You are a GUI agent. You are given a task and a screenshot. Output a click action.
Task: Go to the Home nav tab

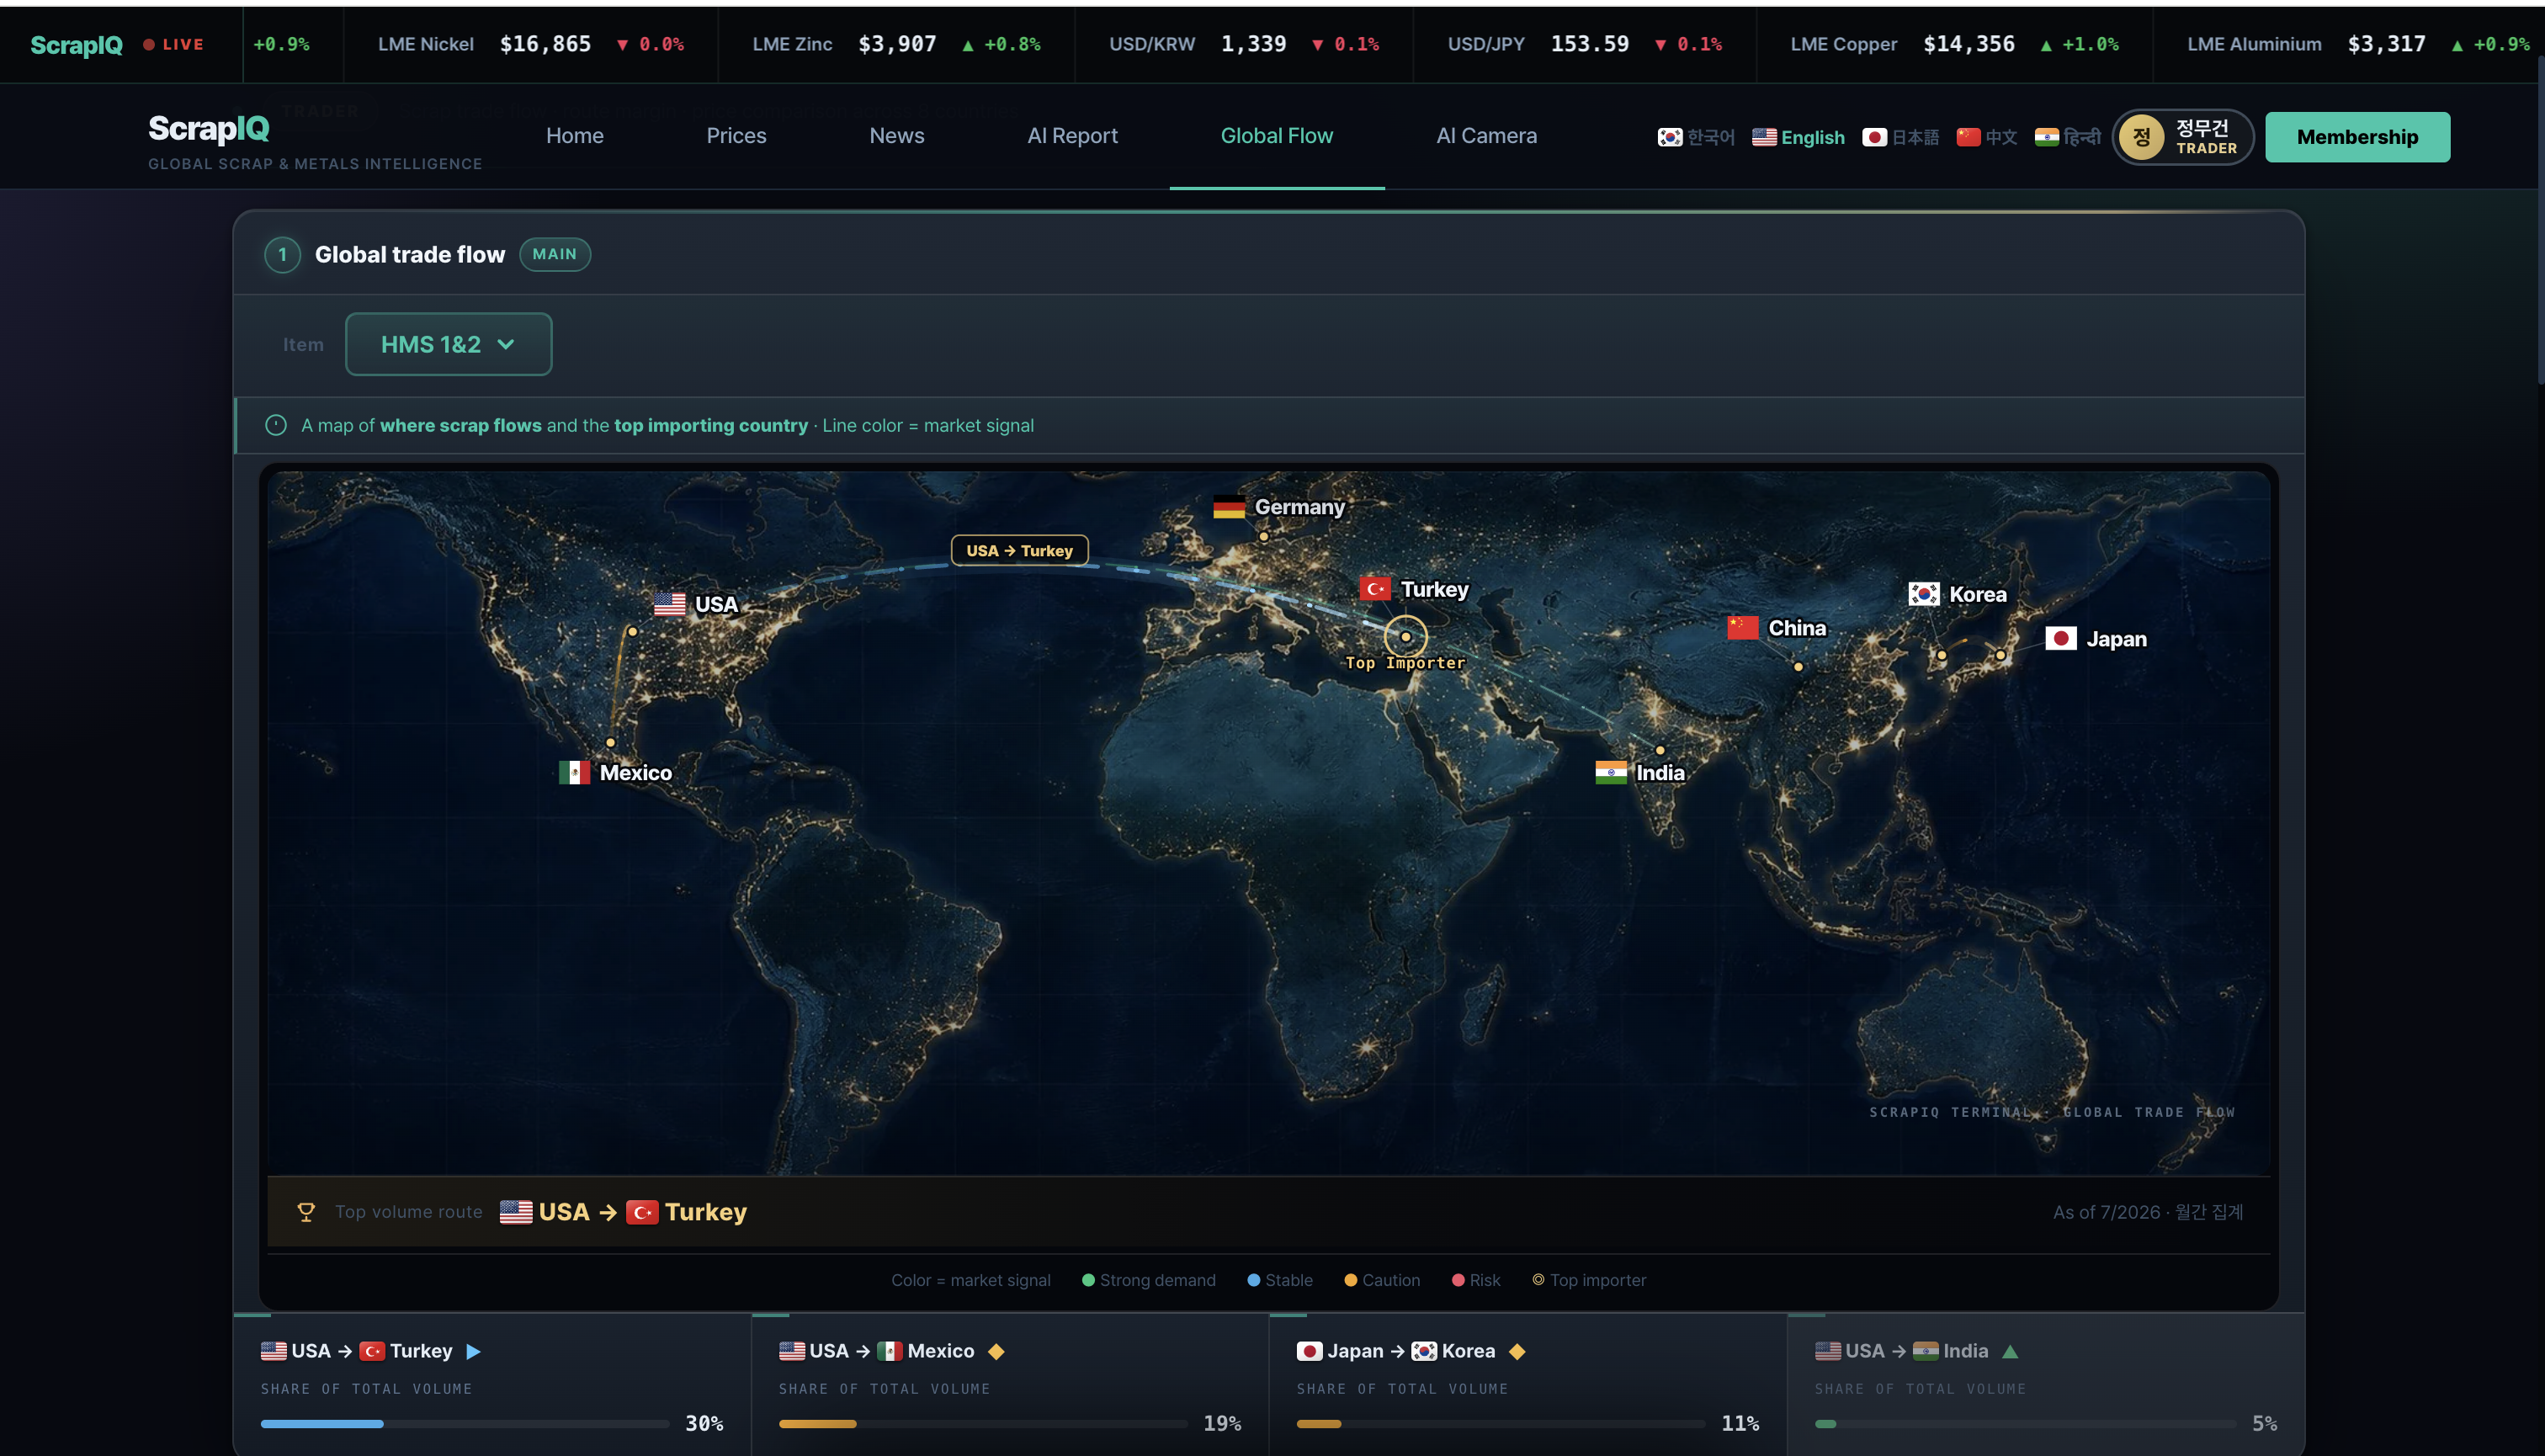click(x=574, y=136)
